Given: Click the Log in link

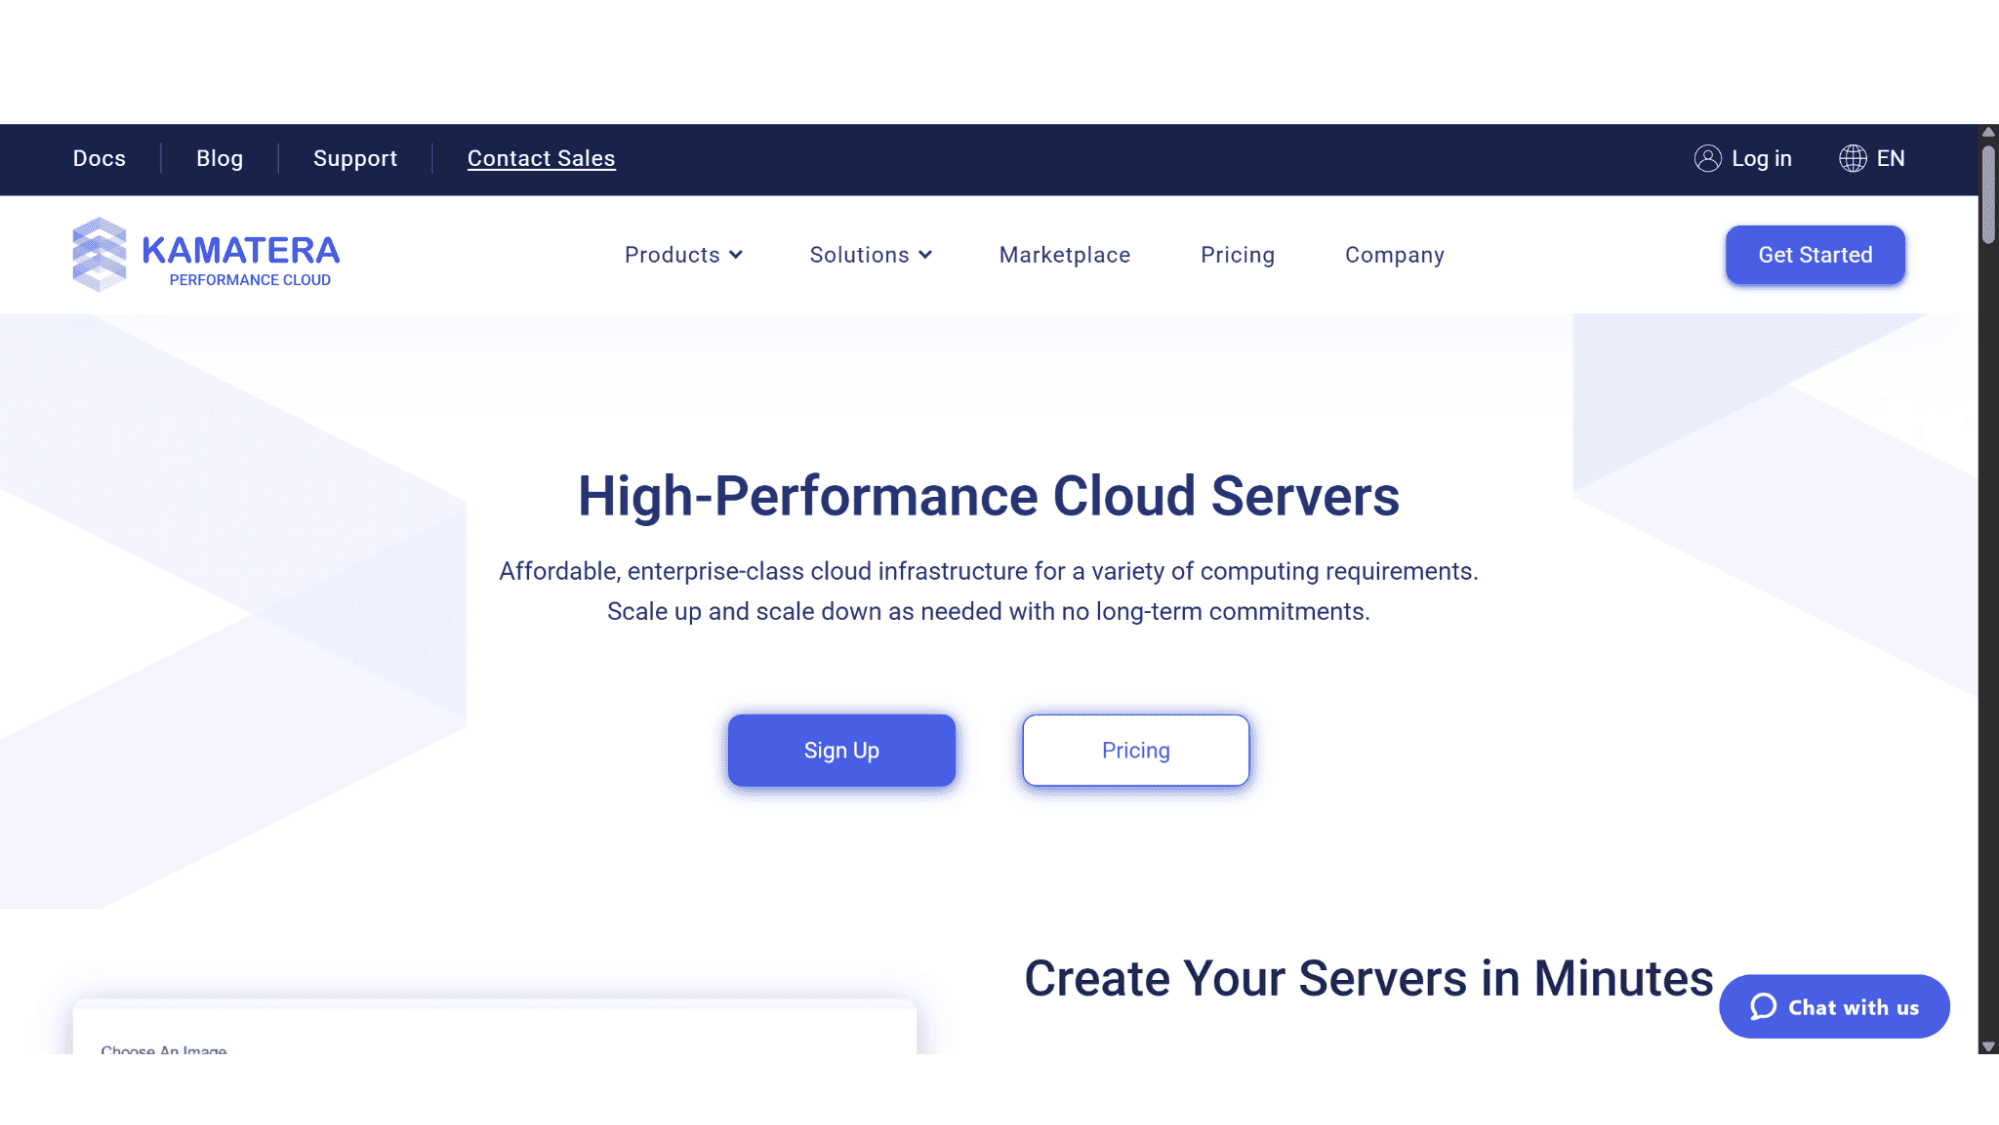Looking at the screenshot, I should coord(1743,158).
